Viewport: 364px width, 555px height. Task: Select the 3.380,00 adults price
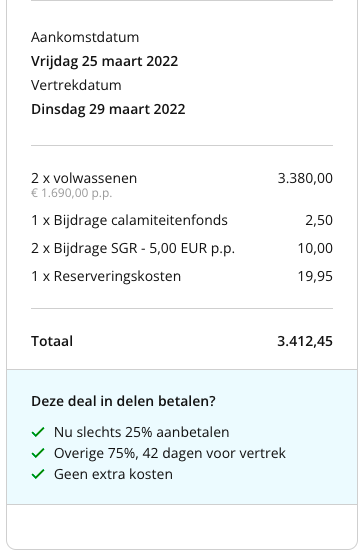[x=305, y=178]
